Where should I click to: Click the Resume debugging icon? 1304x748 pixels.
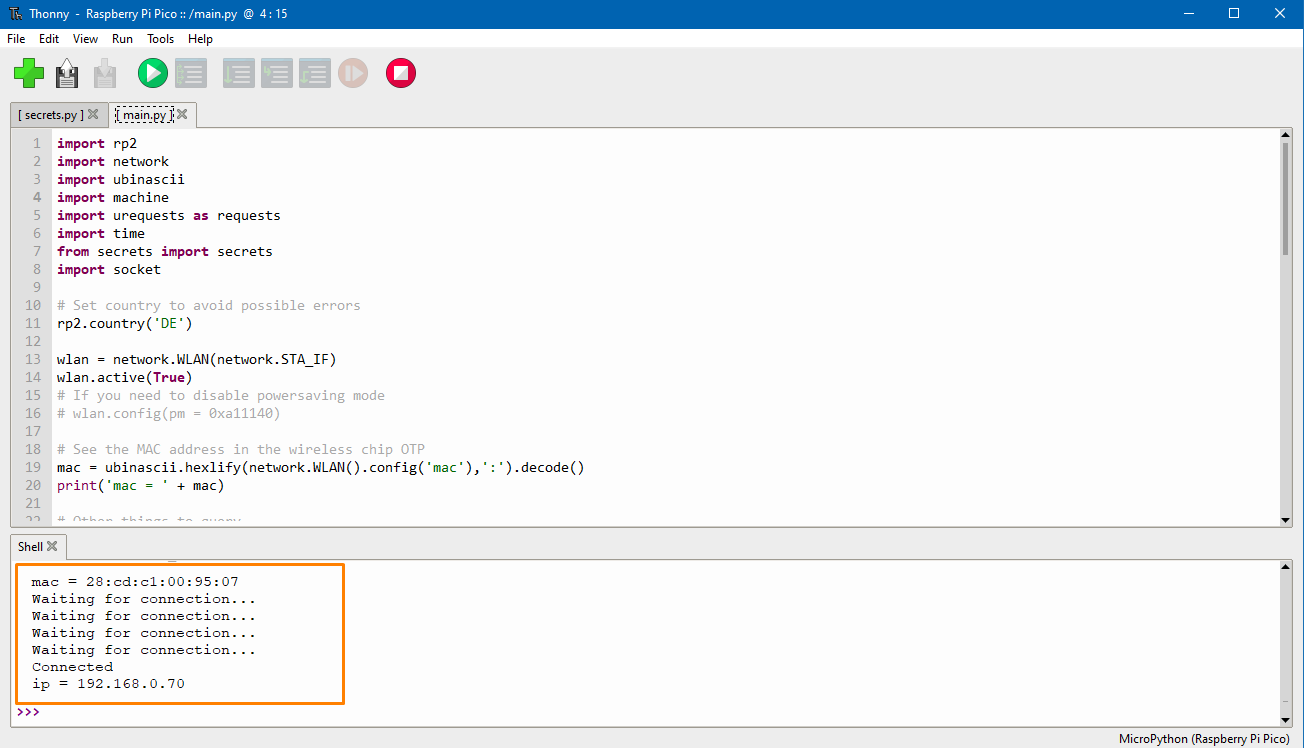click(x=352, y=73)
